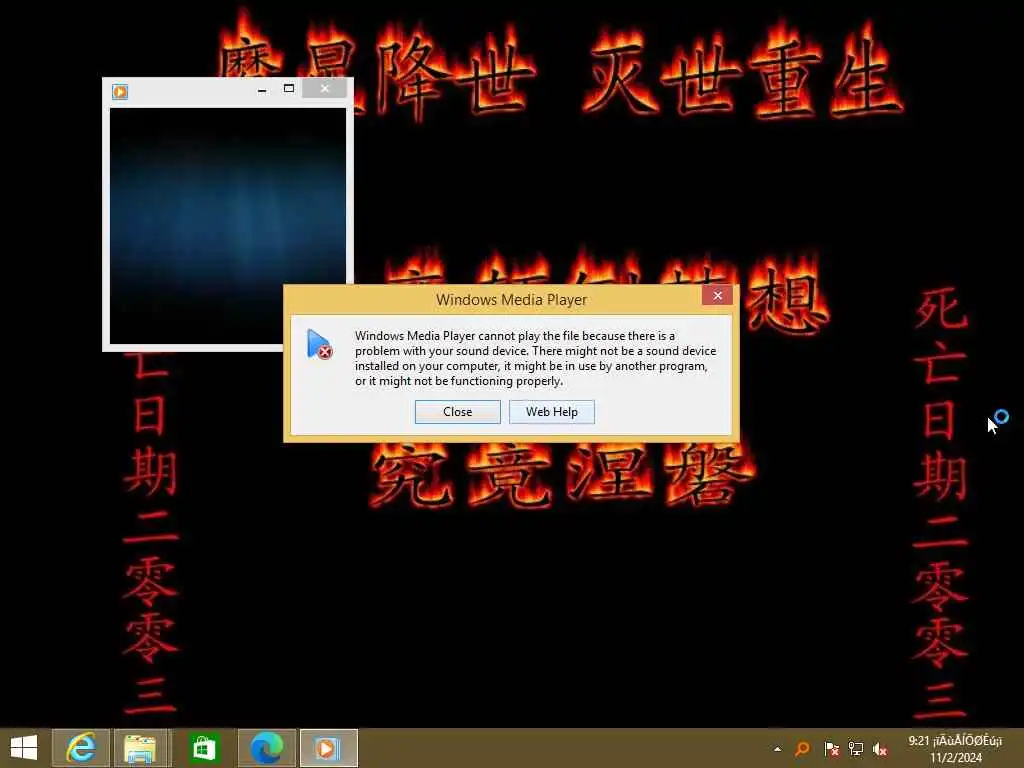Show hidden system tray icons

[777, 749]
